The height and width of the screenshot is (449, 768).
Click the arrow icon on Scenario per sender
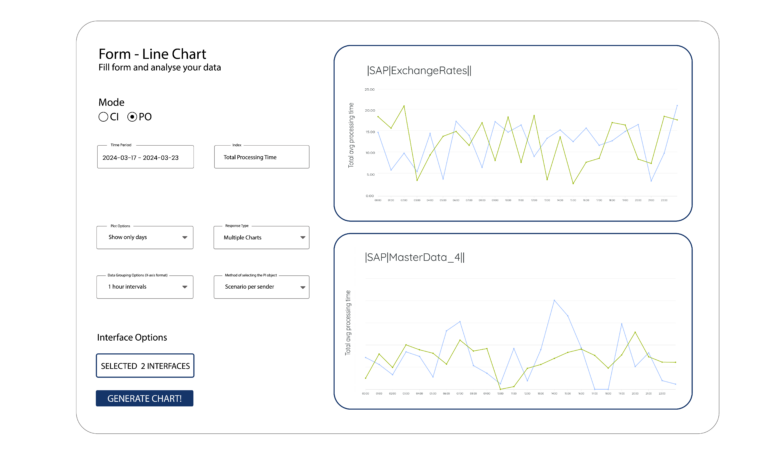pos(301,288)
